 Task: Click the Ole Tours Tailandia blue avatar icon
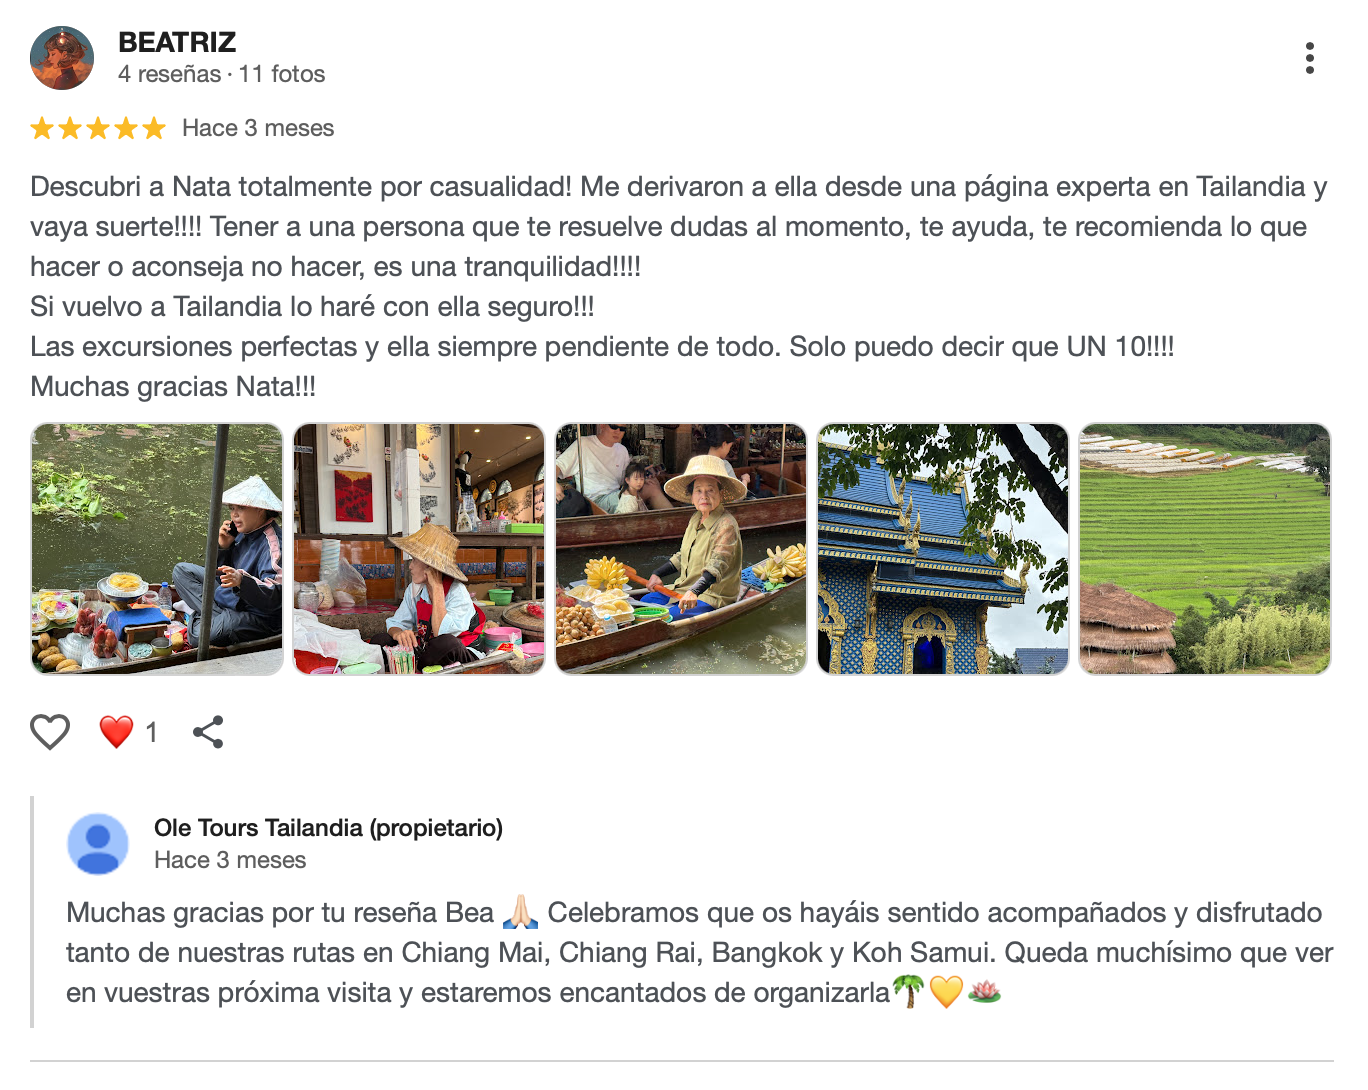[98, 844]
